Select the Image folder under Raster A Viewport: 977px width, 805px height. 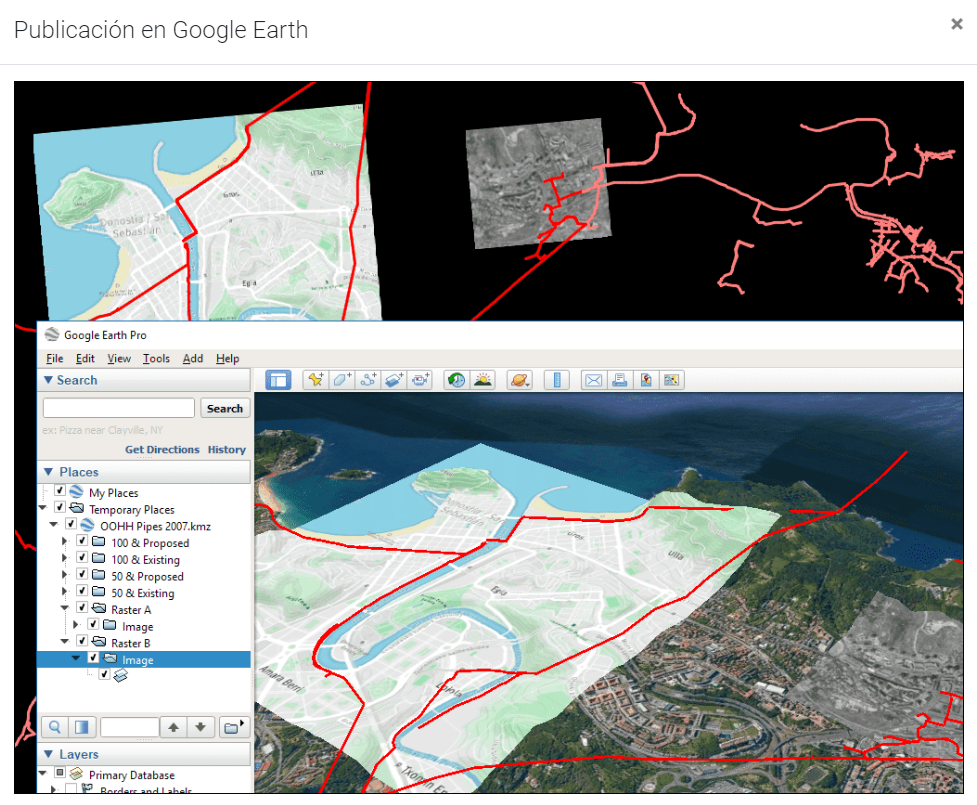point(138,626)
